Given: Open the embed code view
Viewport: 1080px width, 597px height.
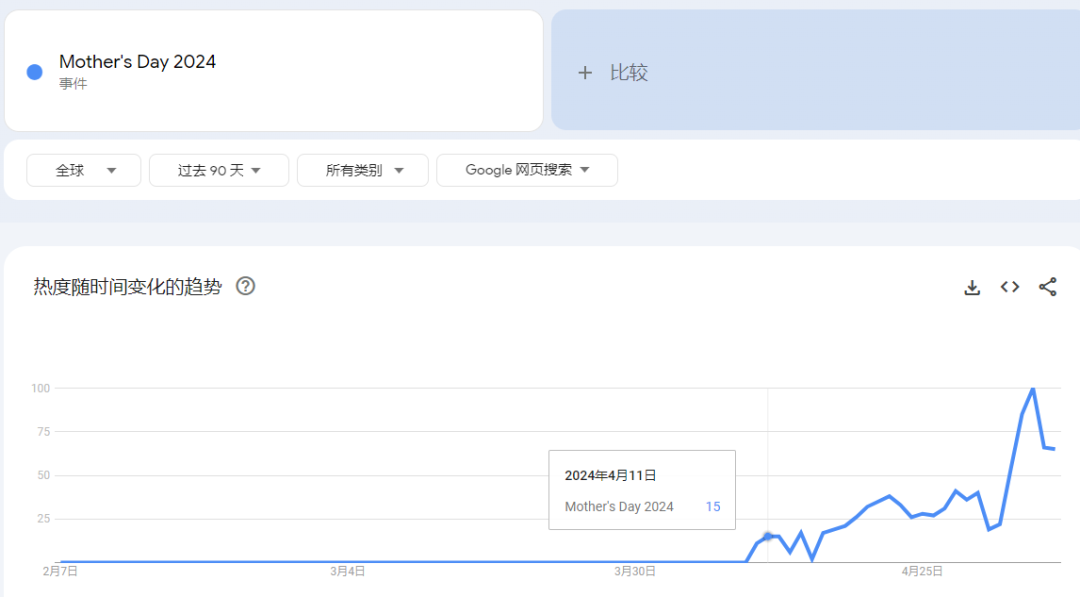Looking at the screenshot, I should [x=1009, y=287].
